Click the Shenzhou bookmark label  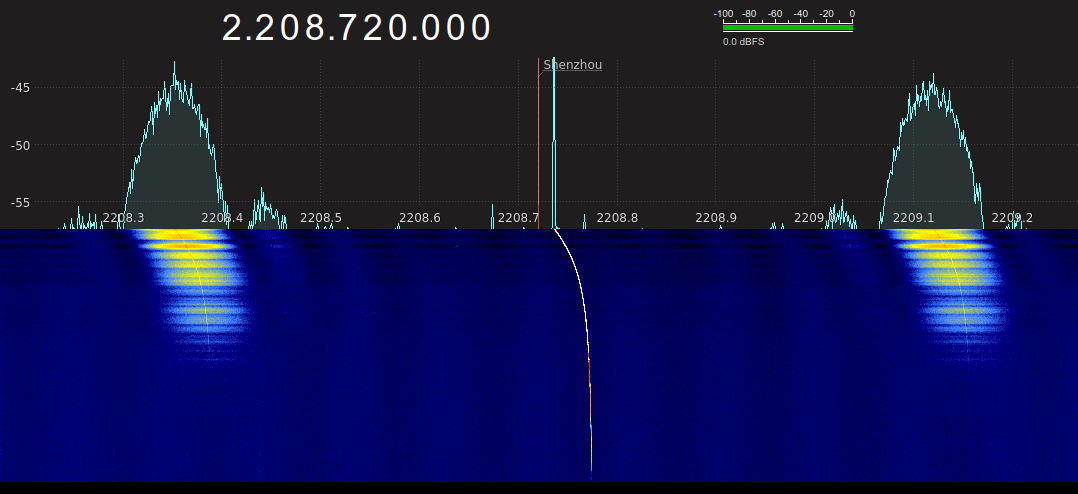[x=573, y=65]
